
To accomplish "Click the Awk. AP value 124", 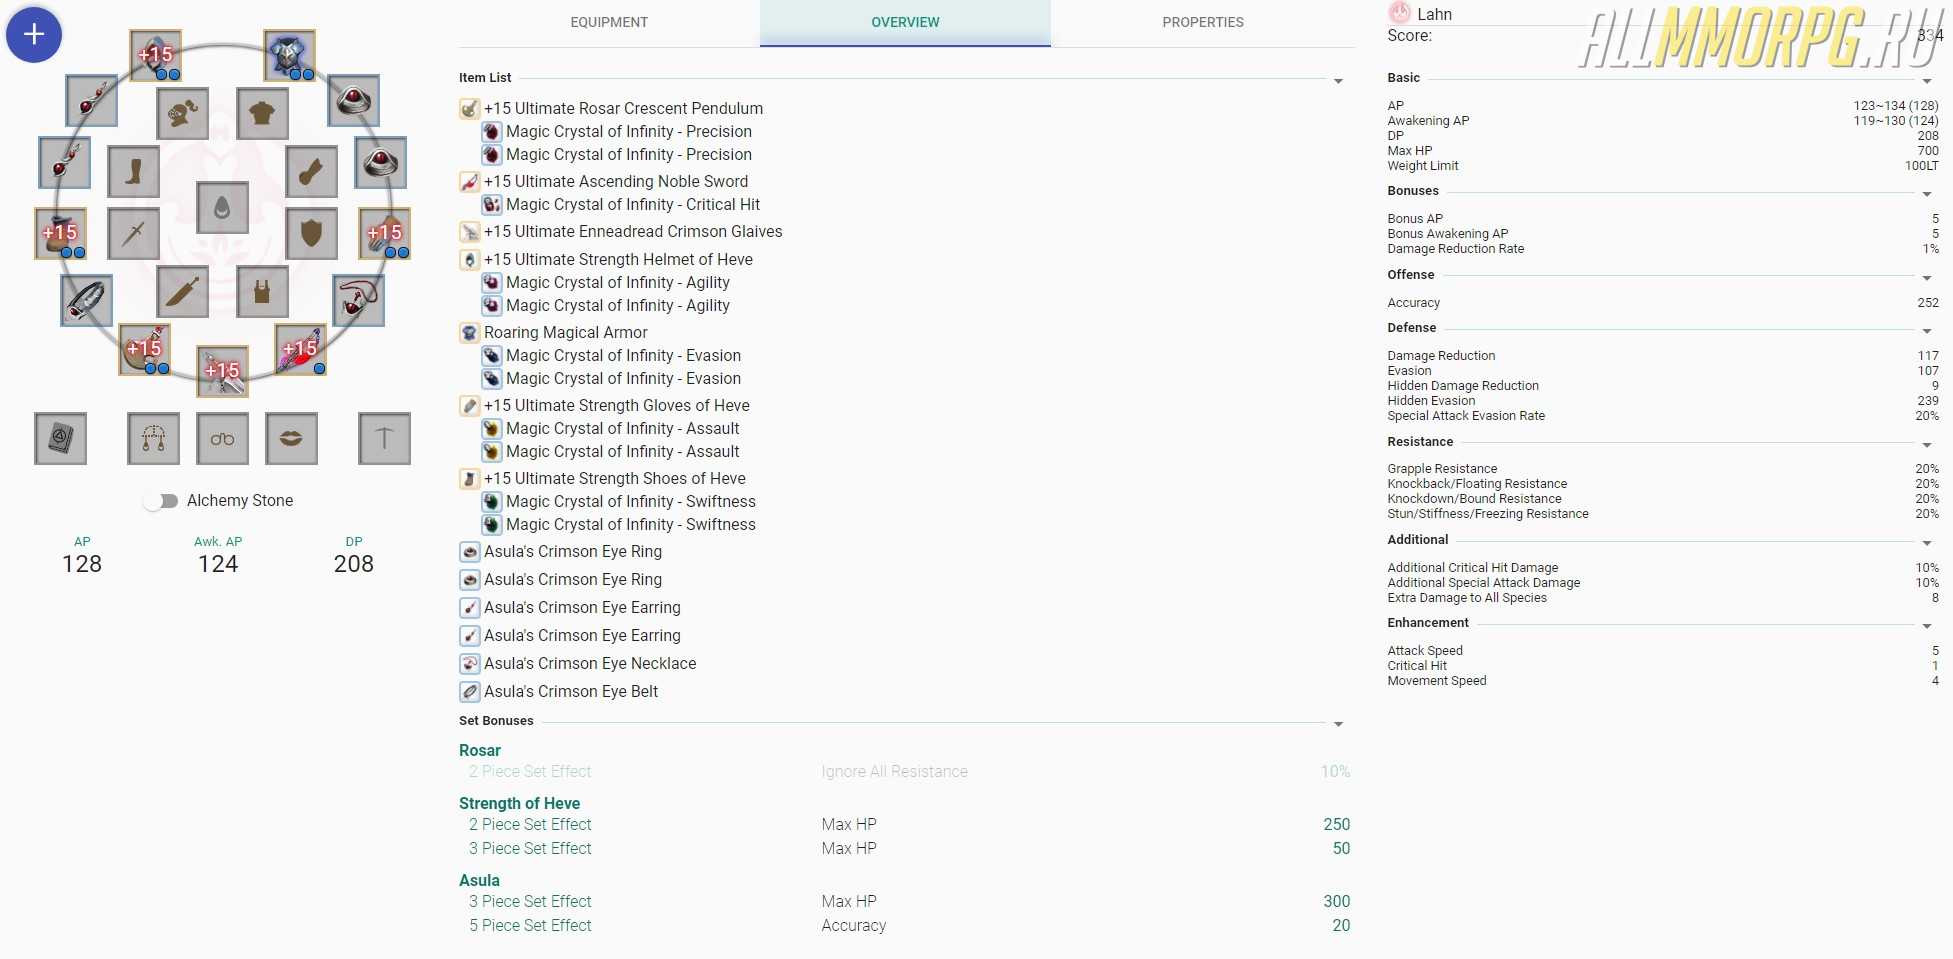I will [x=218, y=564].
